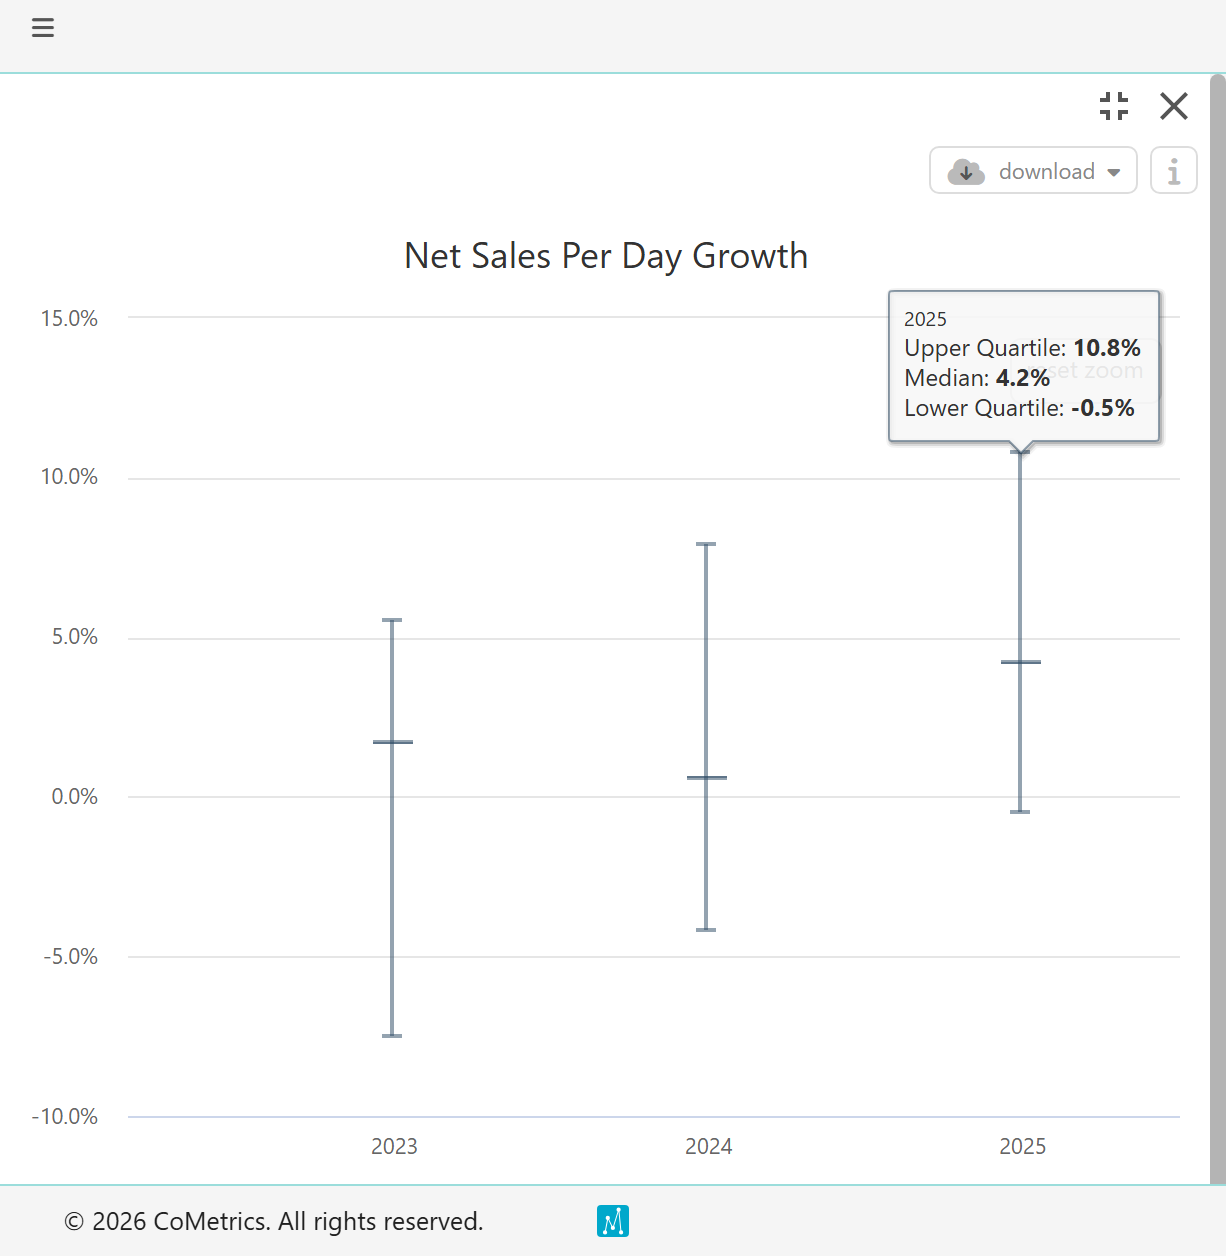Open the chart info button
The image size is (1226, 1256).
tap(1173, 171)
